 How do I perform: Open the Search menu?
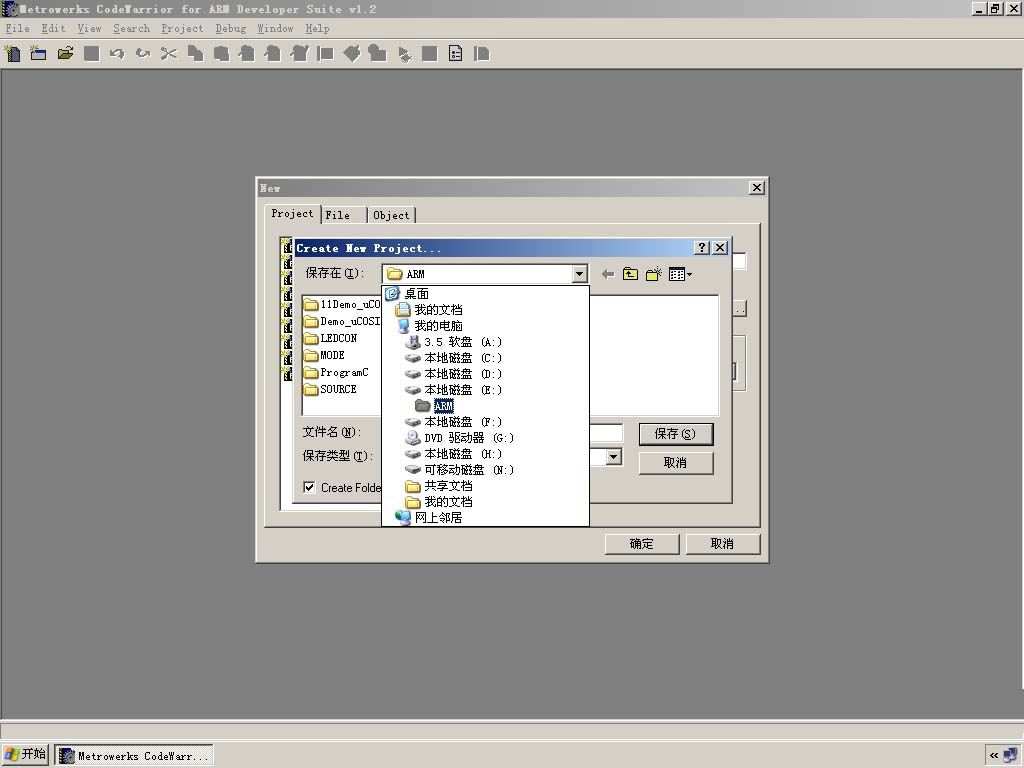[x=131, y=28]
